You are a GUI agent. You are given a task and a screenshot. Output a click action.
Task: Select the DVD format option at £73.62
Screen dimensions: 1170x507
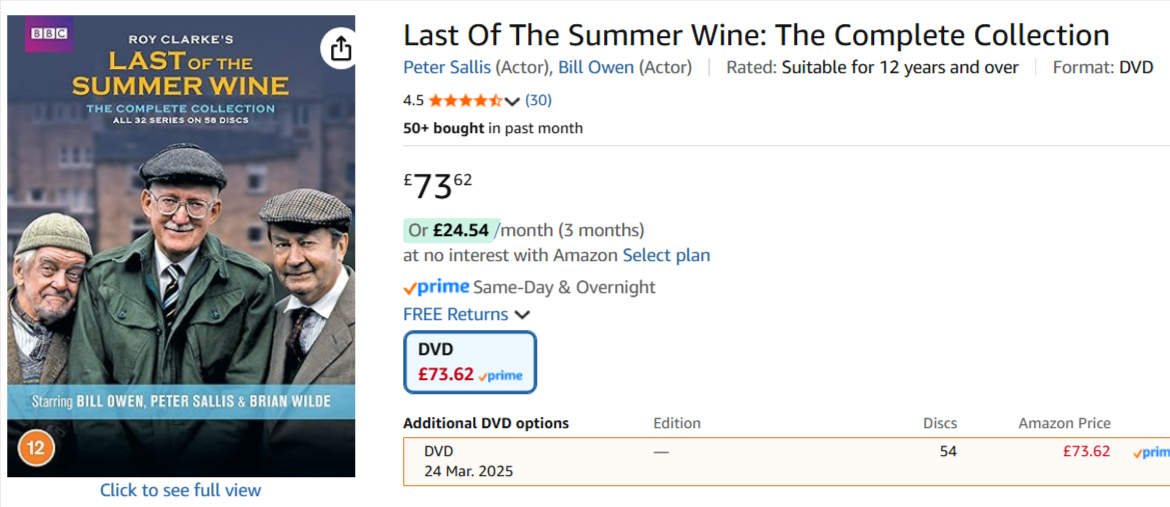coord(470,362)
